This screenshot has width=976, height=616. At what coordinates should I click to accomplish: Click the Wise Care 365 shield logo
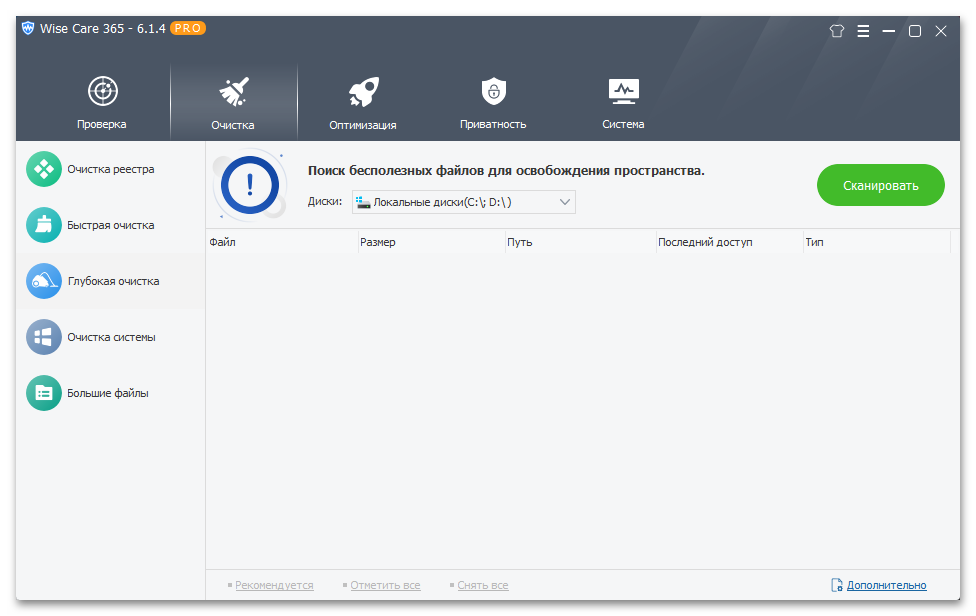[28, 28]
